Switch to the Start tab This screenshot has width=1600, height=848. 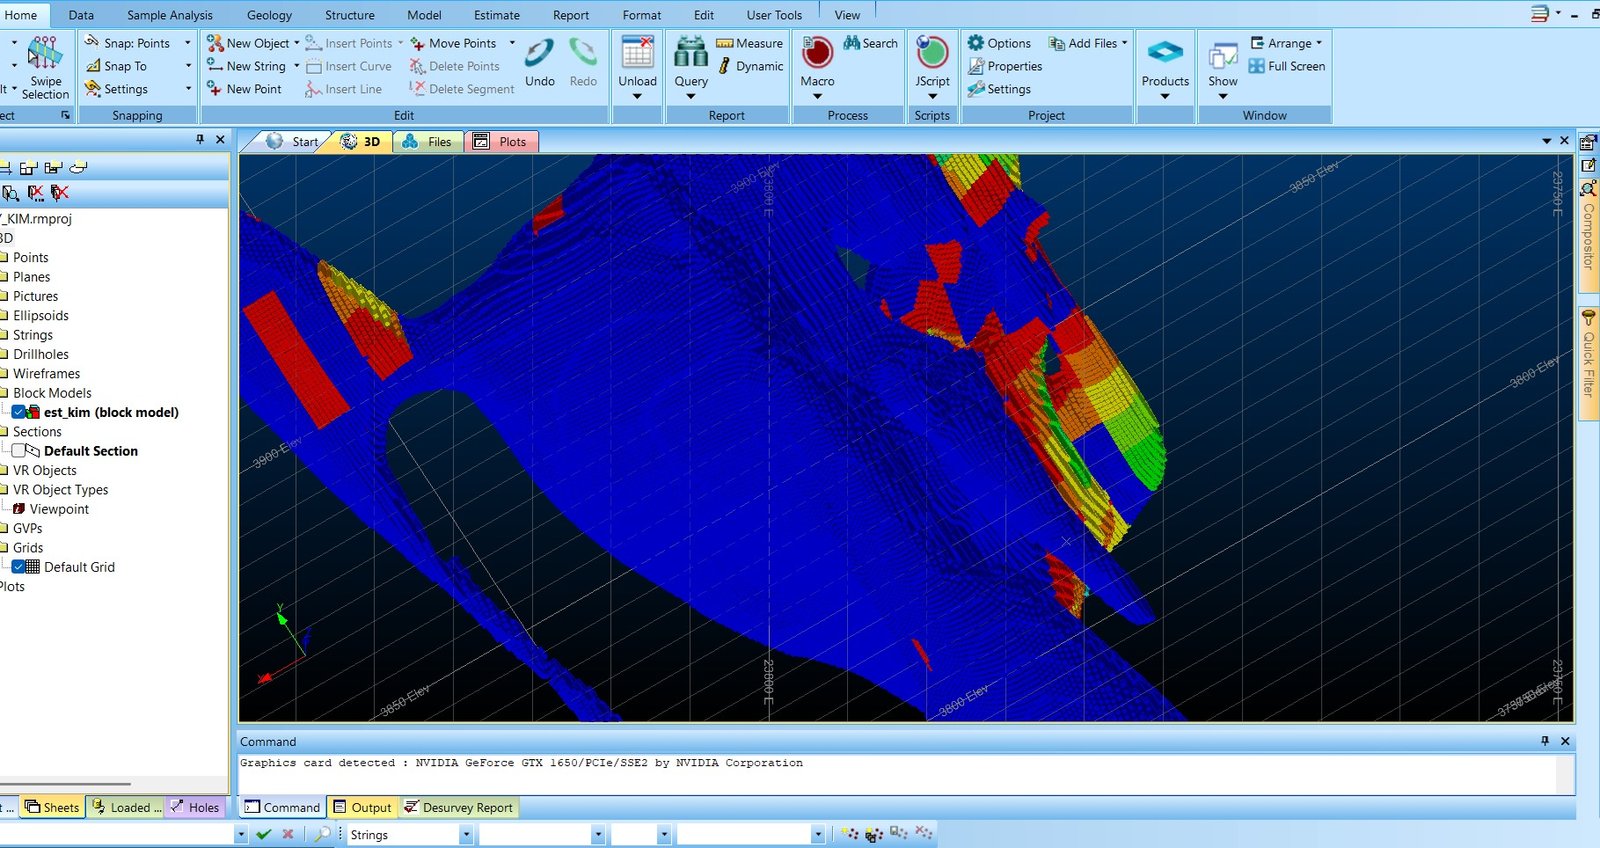[x=292, y=141]
